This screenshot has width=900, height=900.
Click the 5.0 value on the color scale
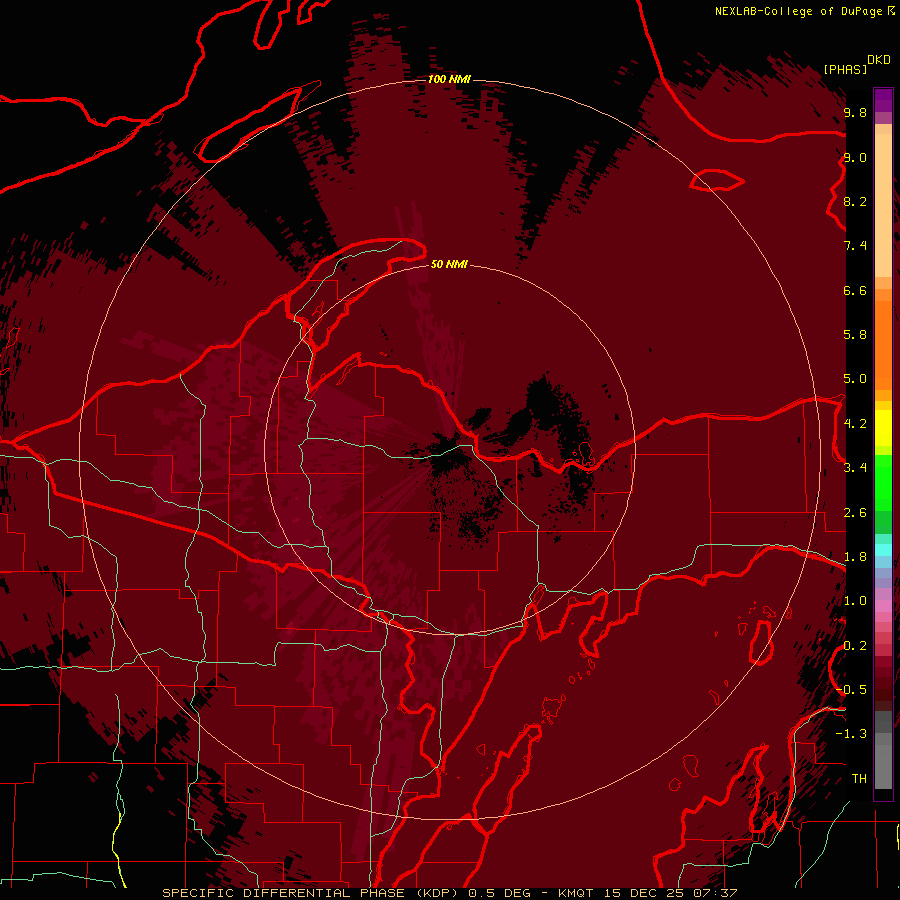(x=855, y=379)
